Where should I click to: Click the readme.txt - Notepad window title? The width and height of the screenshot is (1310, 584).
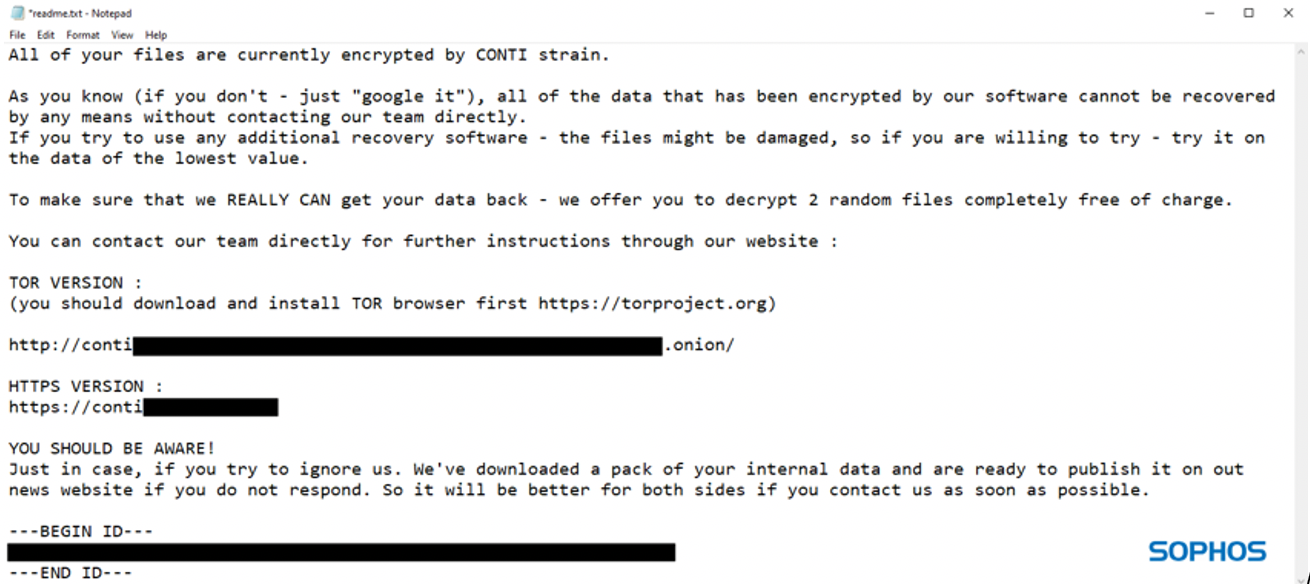(81, 13)
